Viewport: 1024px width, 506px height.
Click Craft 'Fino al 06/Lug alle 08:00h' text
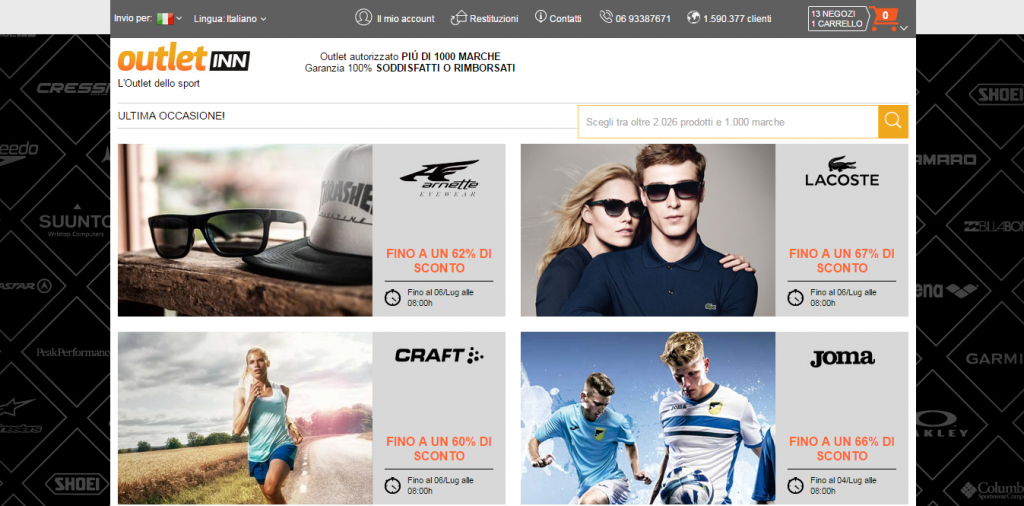pos(440,486)
